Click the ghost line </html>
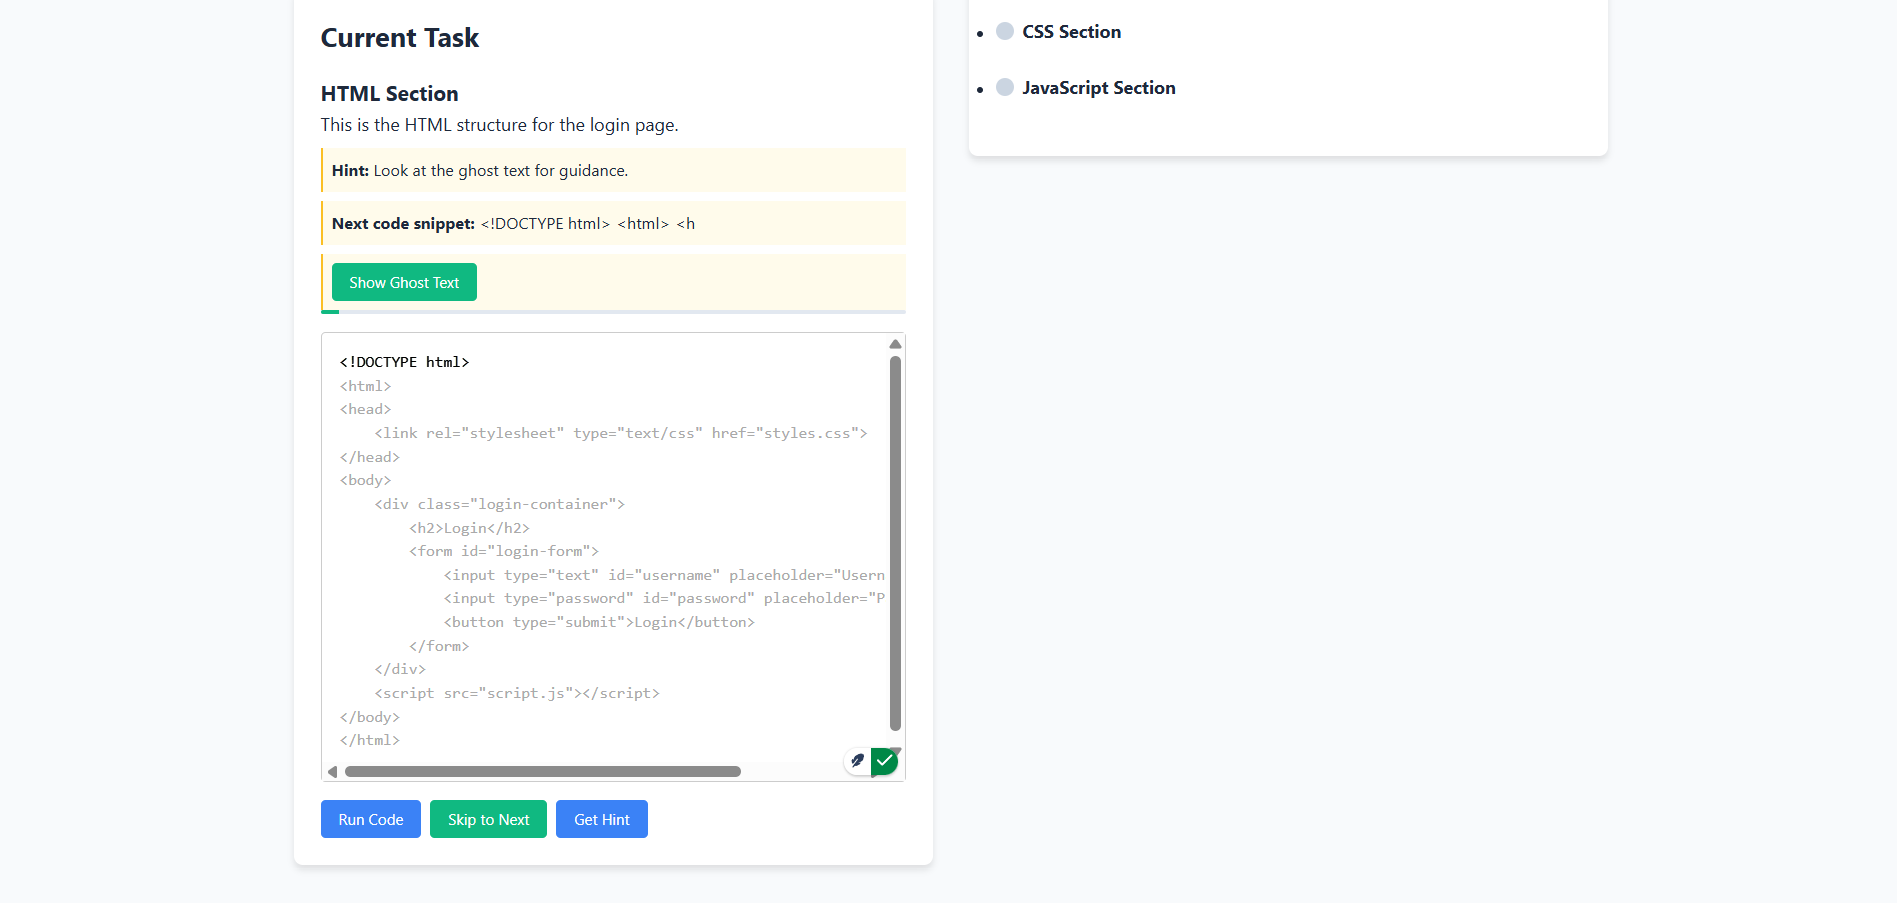Screen dimensions: 1897x903 (369, 740)
